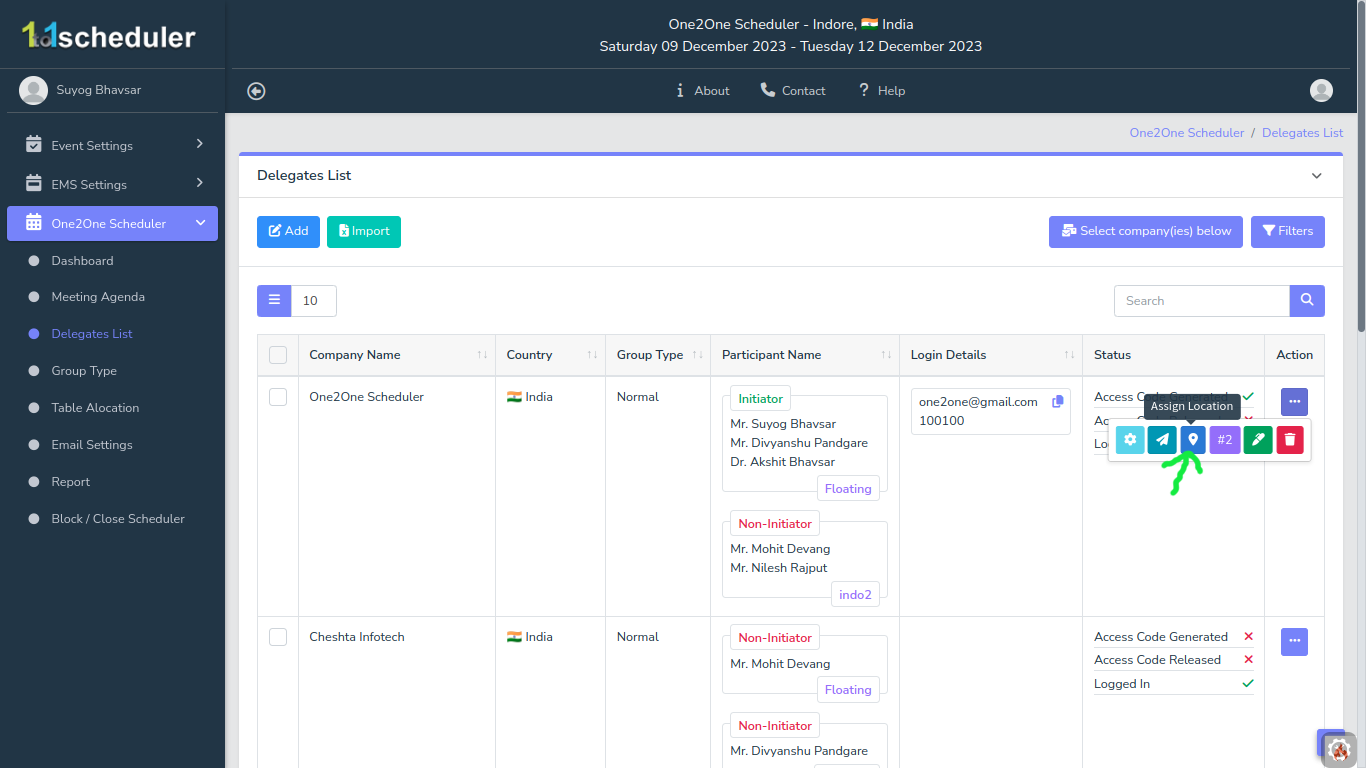Screen dimensions: 1366x768
Task: Open the About link in top bar
Action: 703,91
